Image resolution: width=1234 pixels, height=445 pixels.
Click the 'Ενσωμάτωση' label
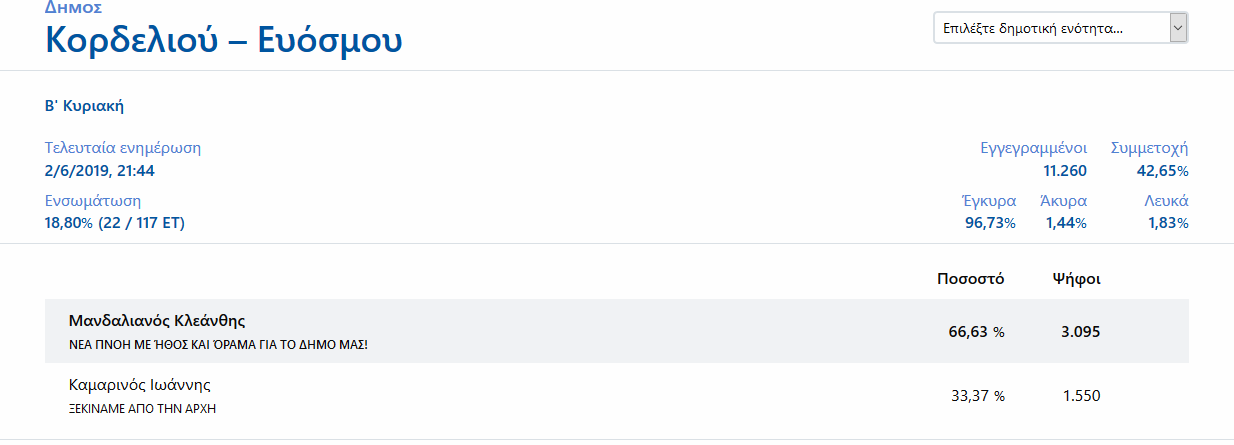tap(93, 200)
